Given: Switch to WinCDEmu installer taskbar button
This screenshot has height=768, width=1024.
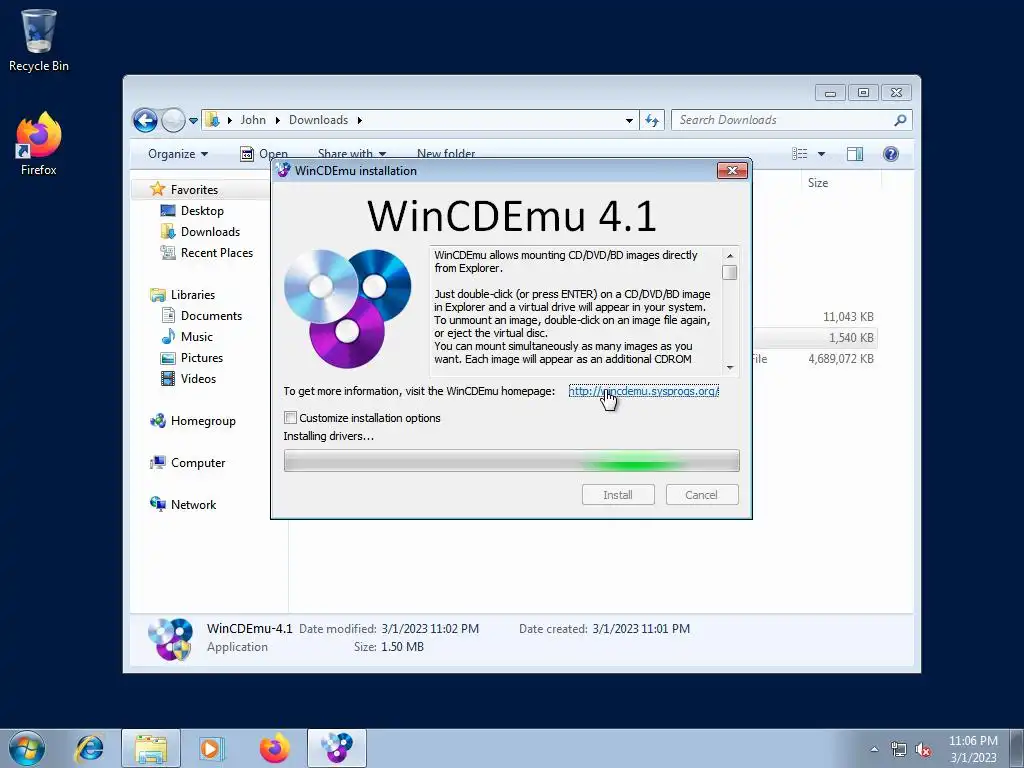Looking at the screenshot, I should (337, 748).
